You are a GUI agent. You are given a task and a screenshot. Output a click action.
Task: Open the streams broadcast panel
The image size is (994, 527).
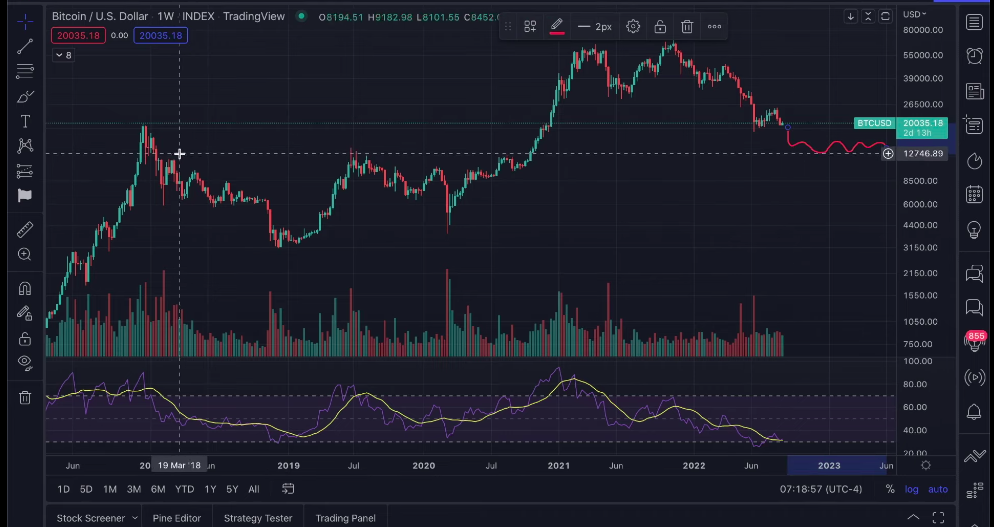click(974, 377)
